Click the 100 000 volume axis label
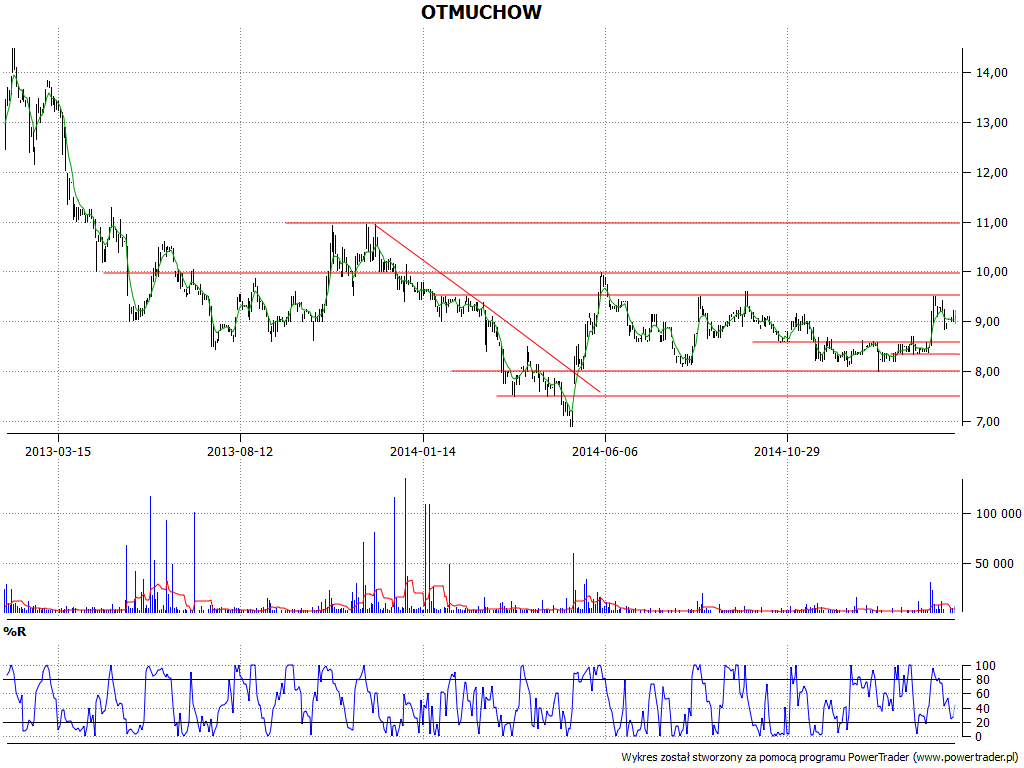Viewport: 1024px width, 768px height. 999,514
